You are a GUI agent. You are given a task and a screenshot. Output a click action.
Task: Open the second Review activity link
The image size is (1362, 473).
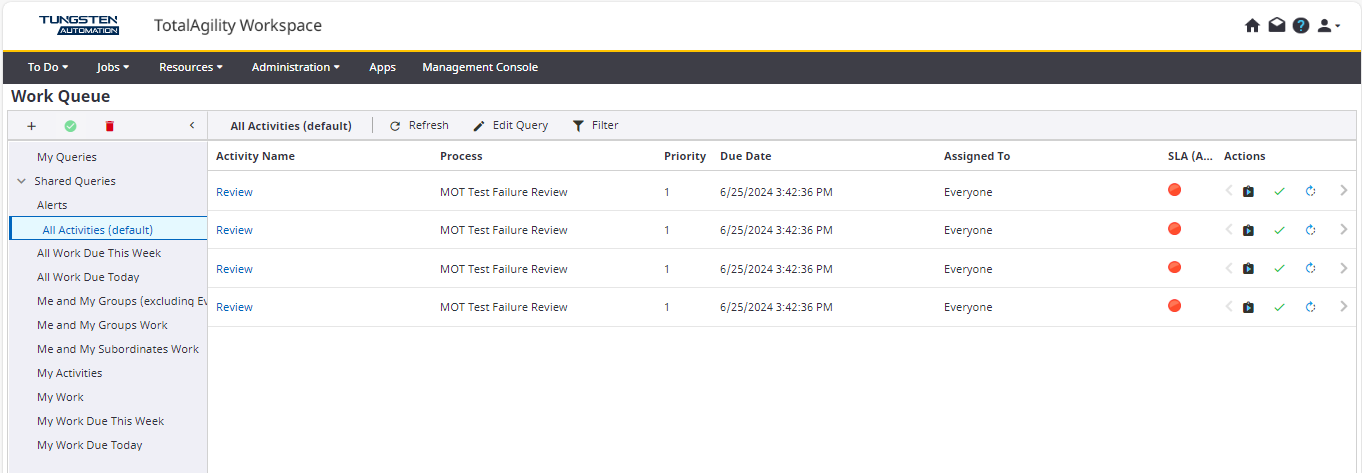(234, 230)
